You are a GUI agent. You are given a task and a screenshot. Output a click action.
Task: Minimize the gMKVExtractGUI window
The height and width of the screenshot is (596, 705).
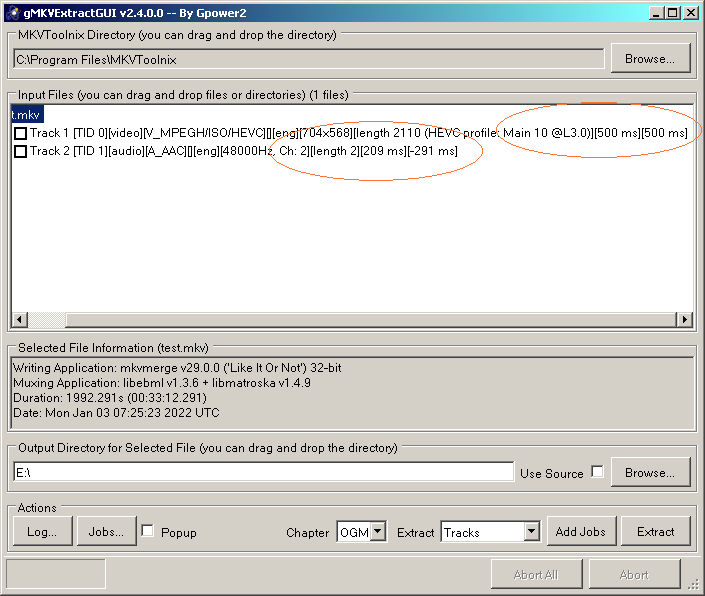point(657,13)
